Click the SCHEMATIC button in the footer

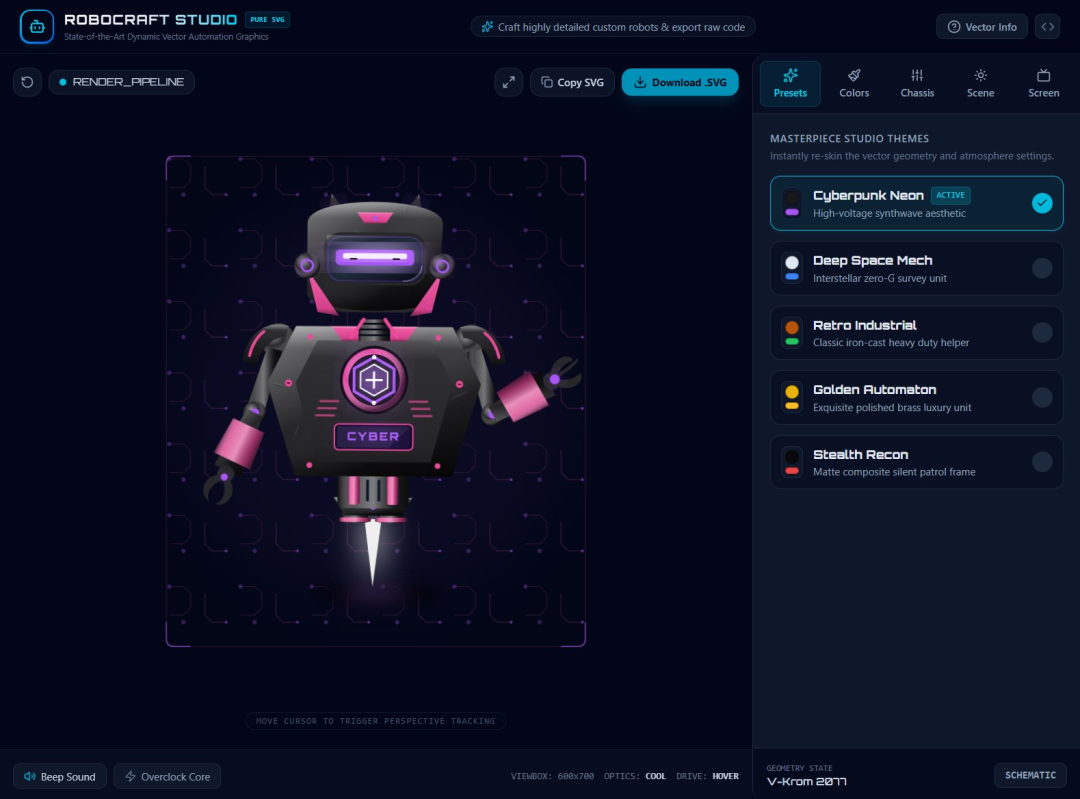pyautogui.click(x=1030, y=776)
